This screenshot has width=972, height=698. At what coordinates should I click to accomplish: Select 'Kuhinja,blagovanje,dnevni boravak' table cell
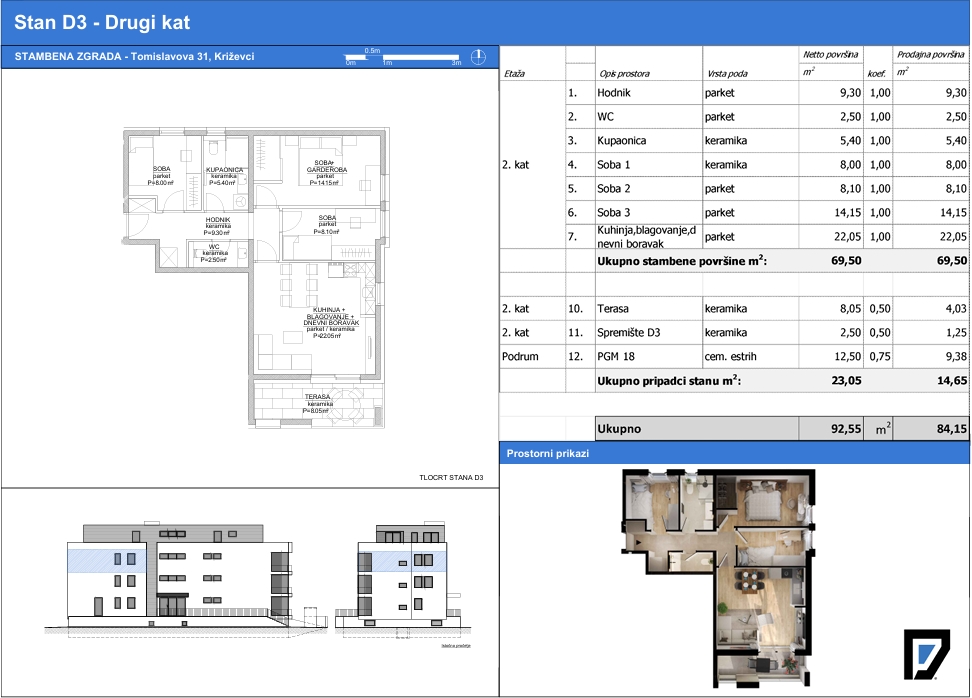point(648,237)
